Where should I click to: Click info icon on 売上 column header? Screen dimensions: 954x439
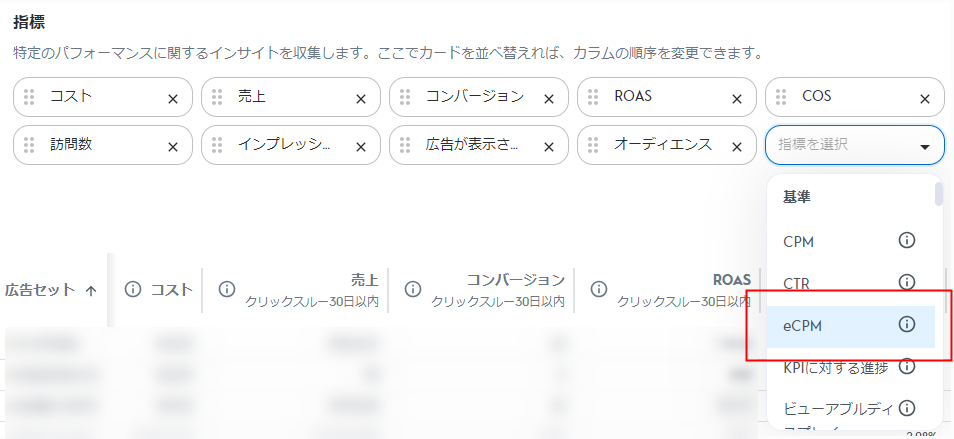[226, 289]
